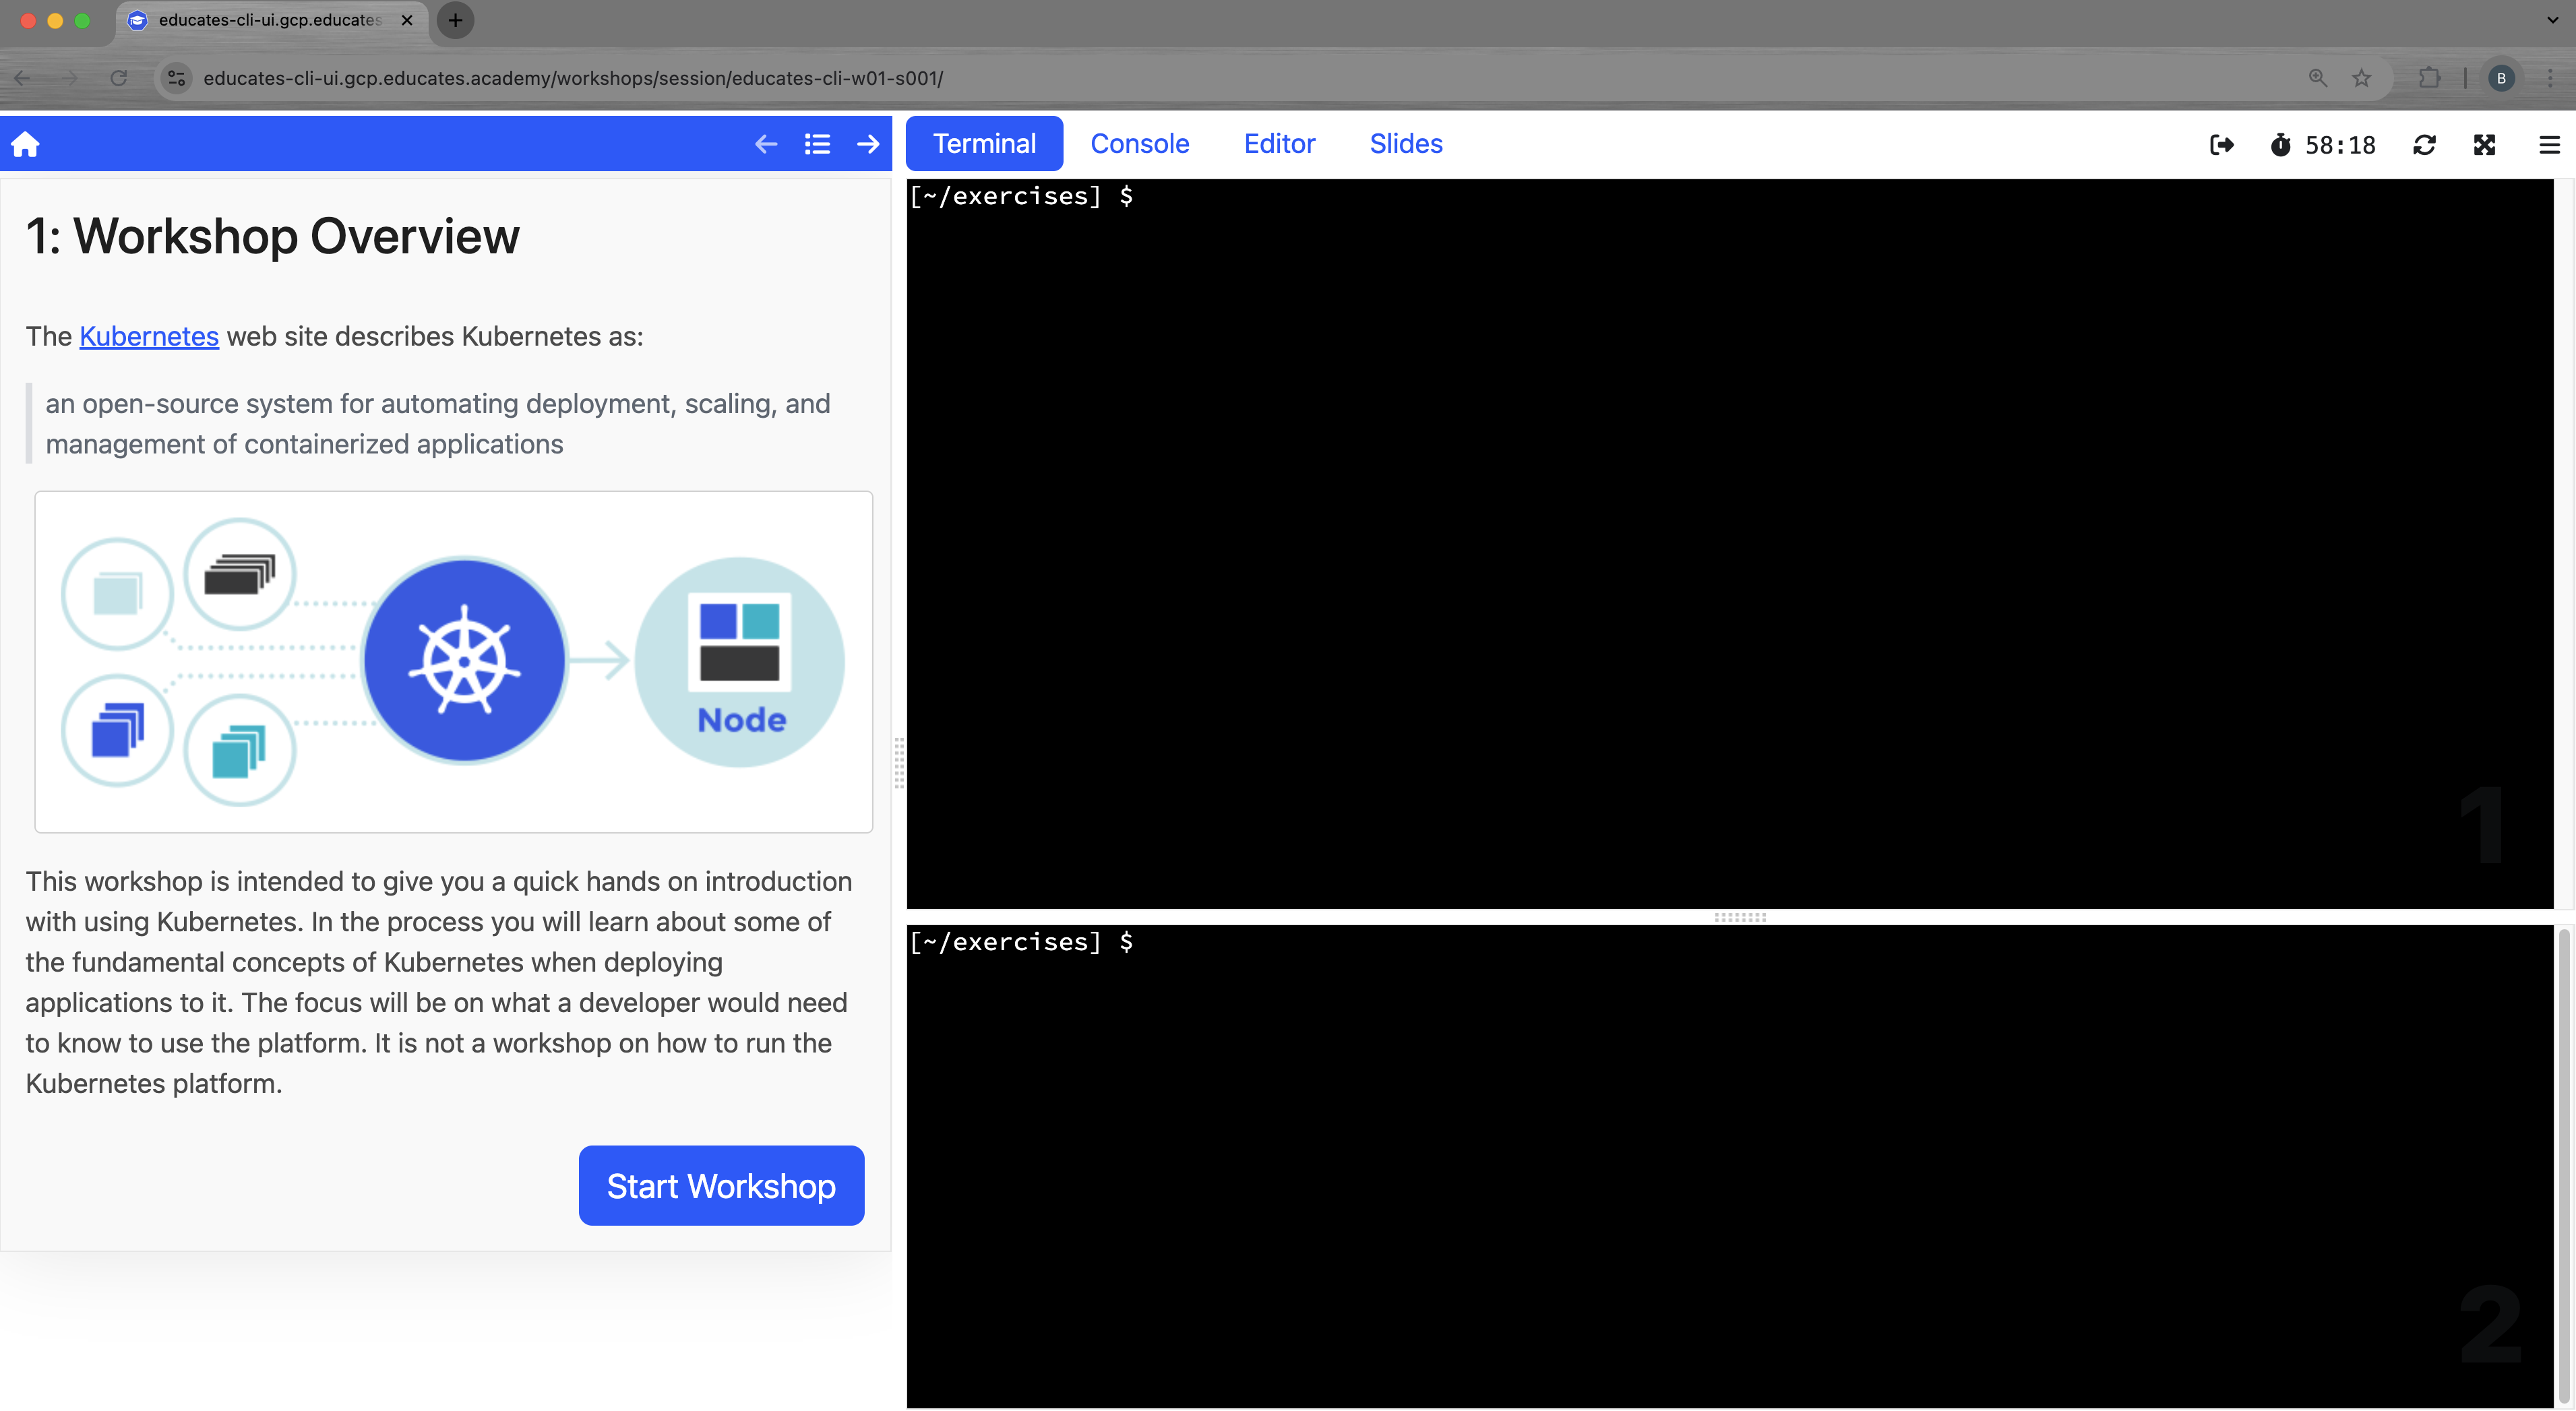
Task: Switch to the Slides tab
Action: point(1406,144)
